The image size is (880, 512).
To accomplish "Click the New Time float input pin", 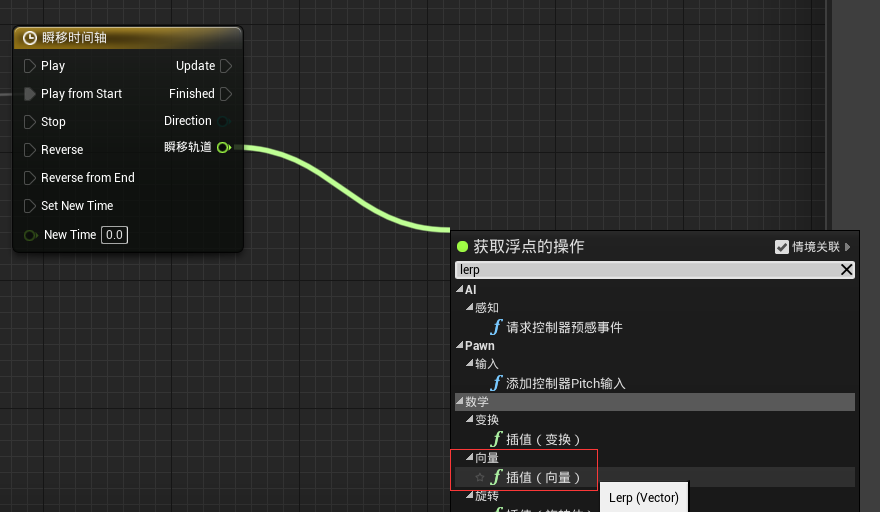I will [x=30, y=235].
